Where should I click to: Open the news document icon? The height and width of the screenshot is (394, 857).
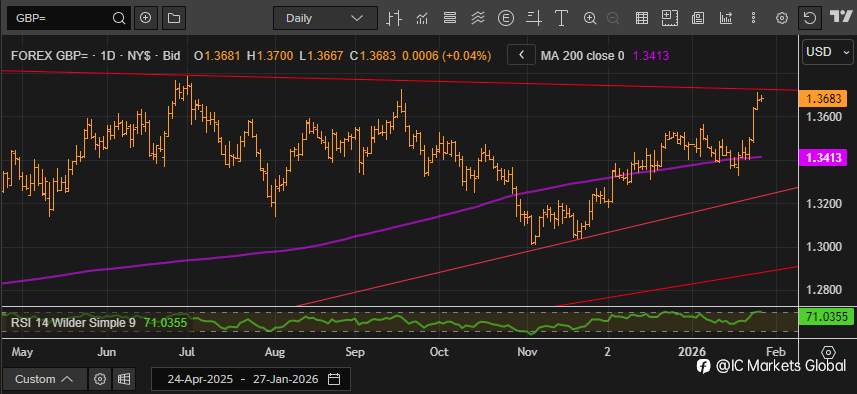coord(697,18)
